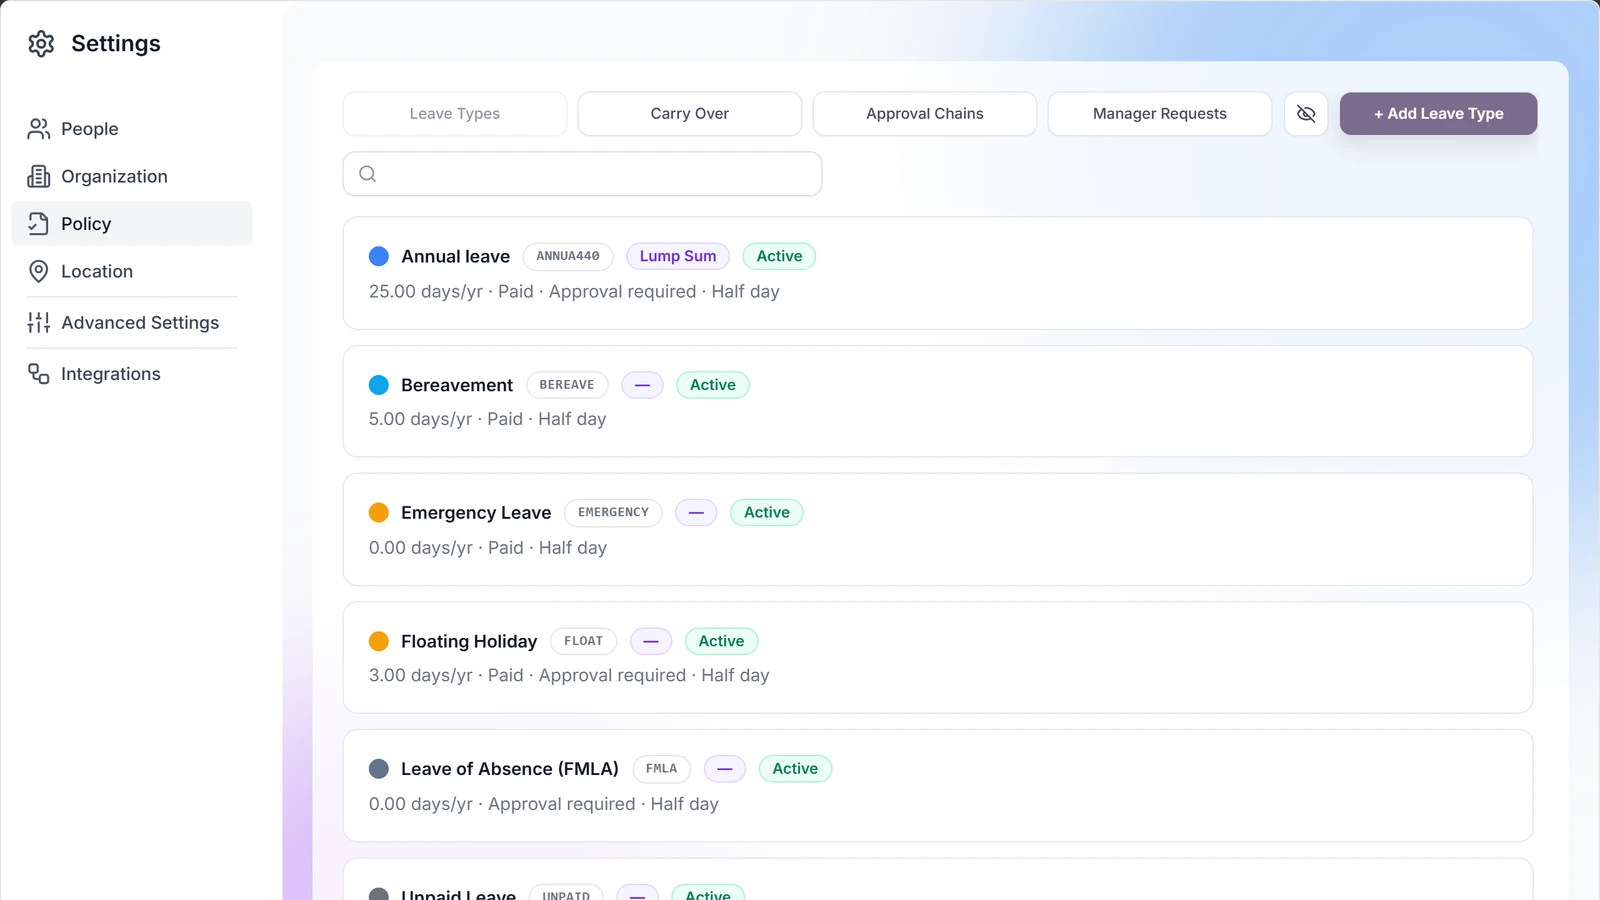The image size is (1600, 900).
Task: Click the People users icon
Action: (x=39, y=129)
